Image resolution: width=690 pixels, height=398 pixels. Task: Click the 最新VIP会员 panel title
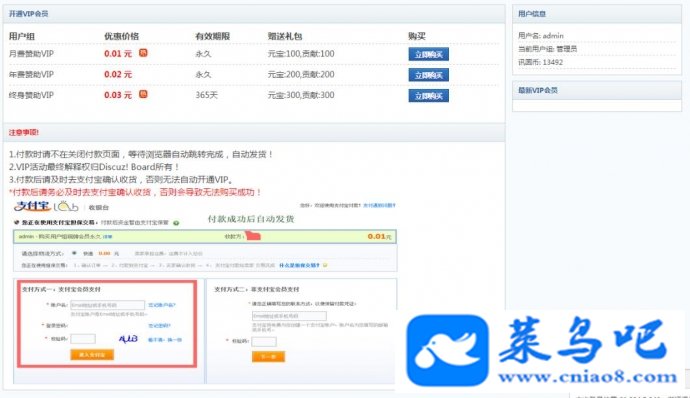tap(538, 90)
